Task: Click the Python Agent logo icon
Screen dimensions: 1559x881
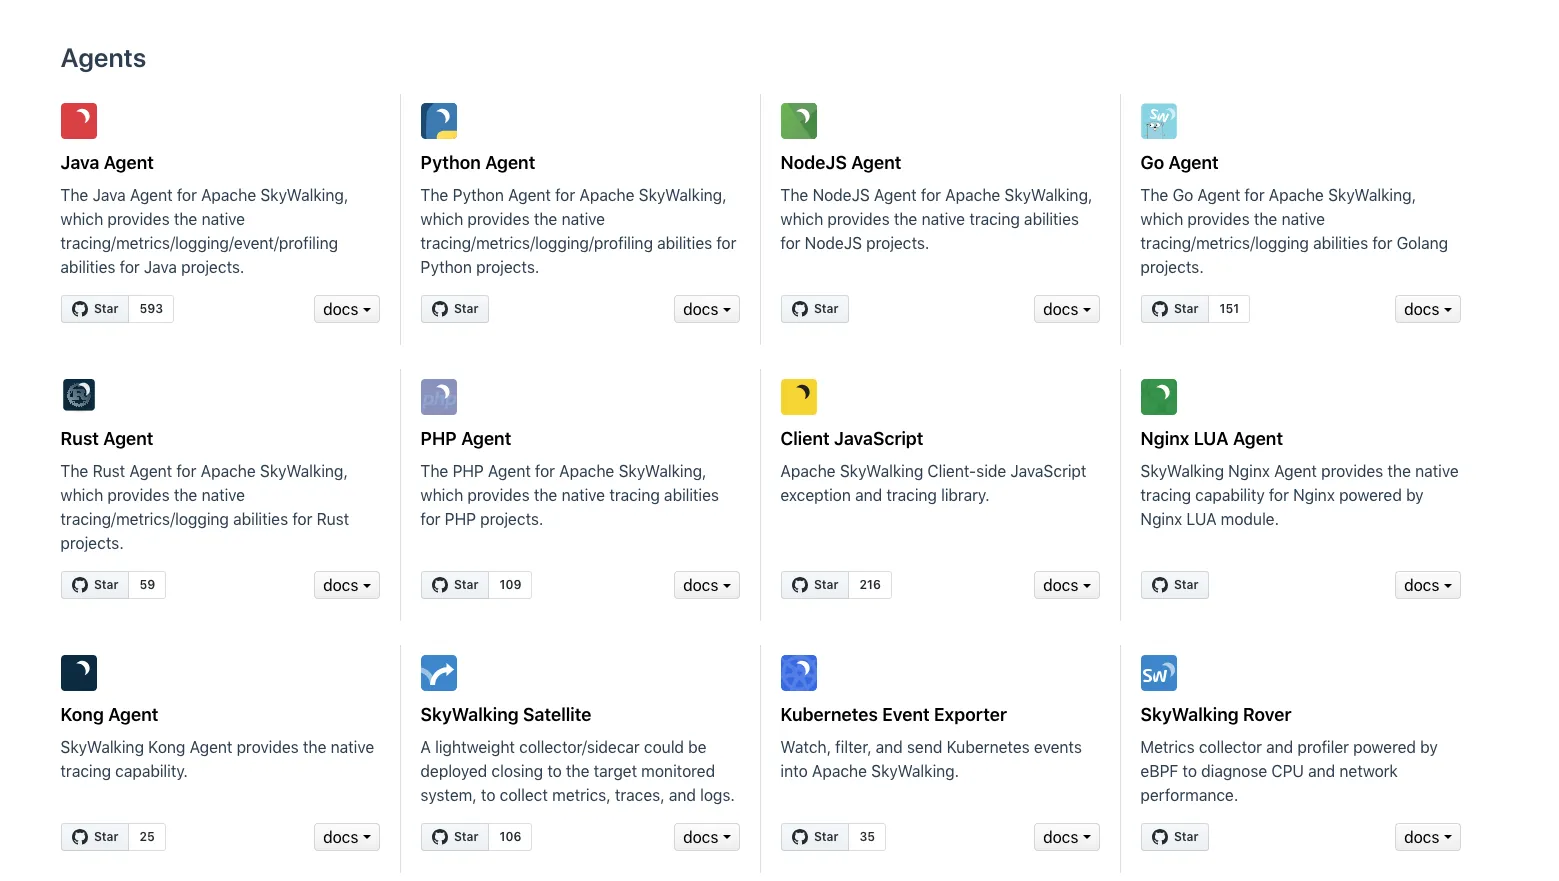Action: click(x=439, y=121)
